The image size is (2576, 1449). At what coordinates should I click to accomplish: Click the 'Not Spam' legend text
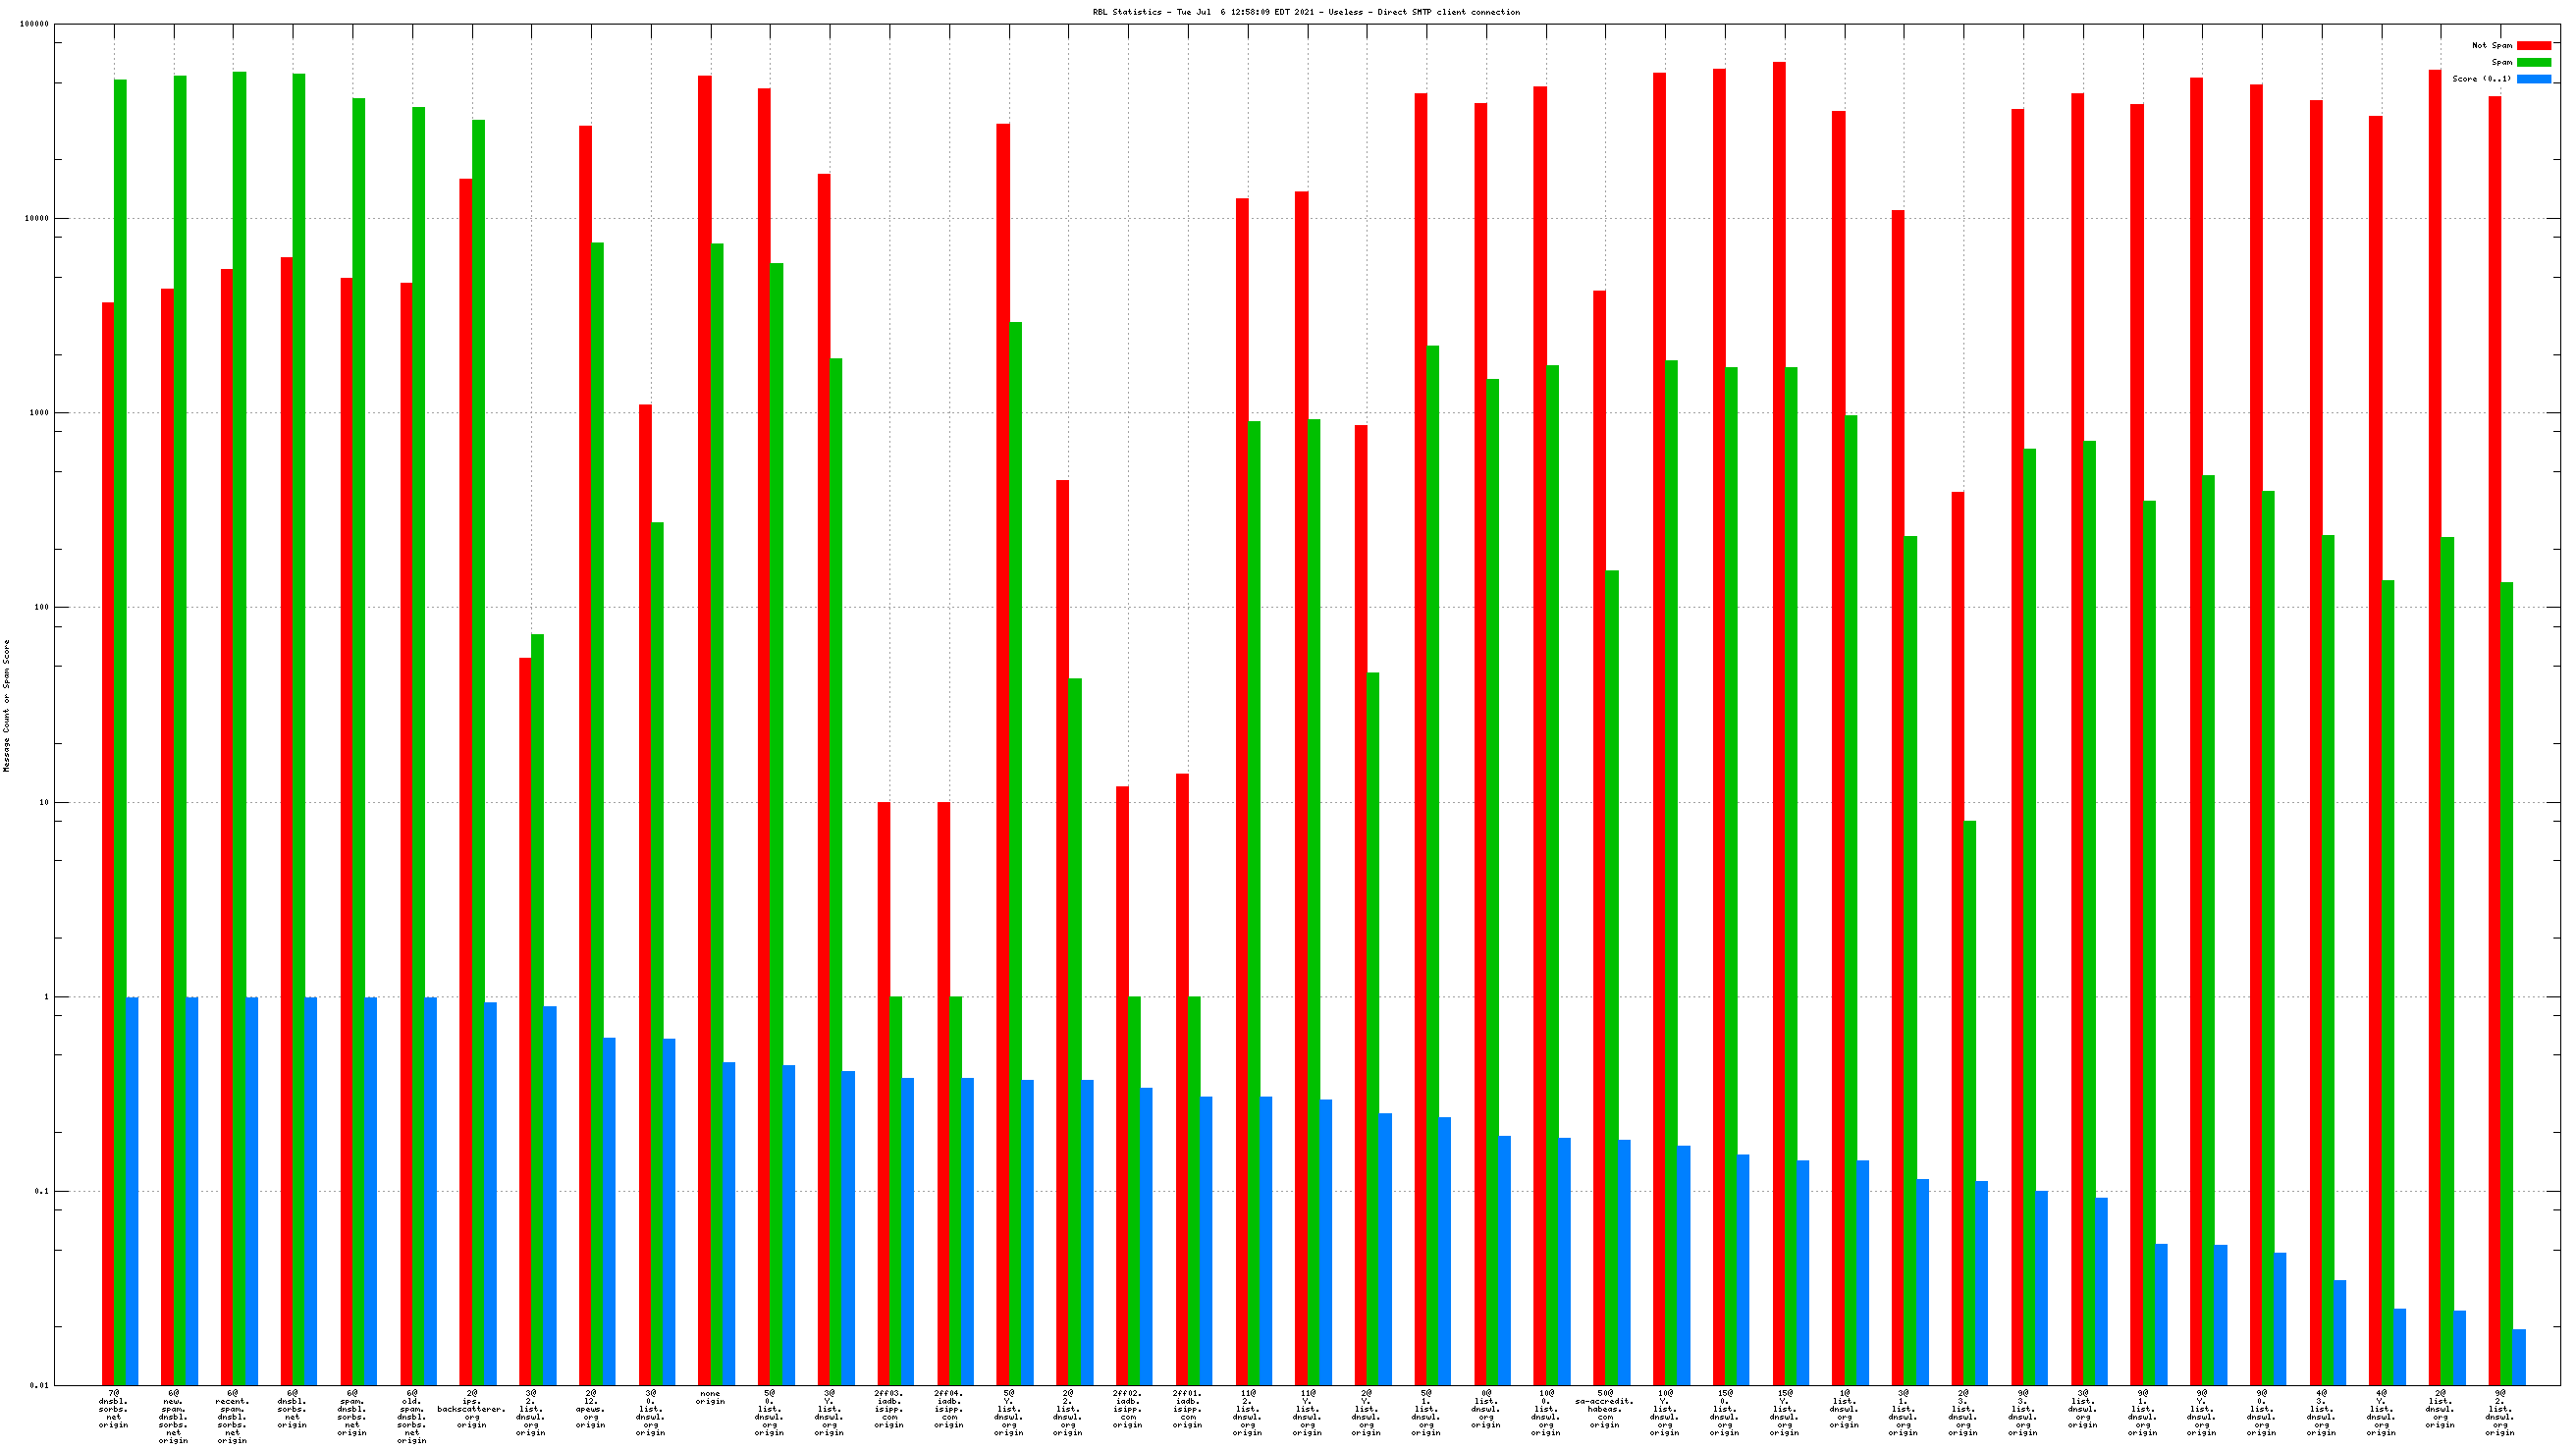click(x=2491, y=46)
